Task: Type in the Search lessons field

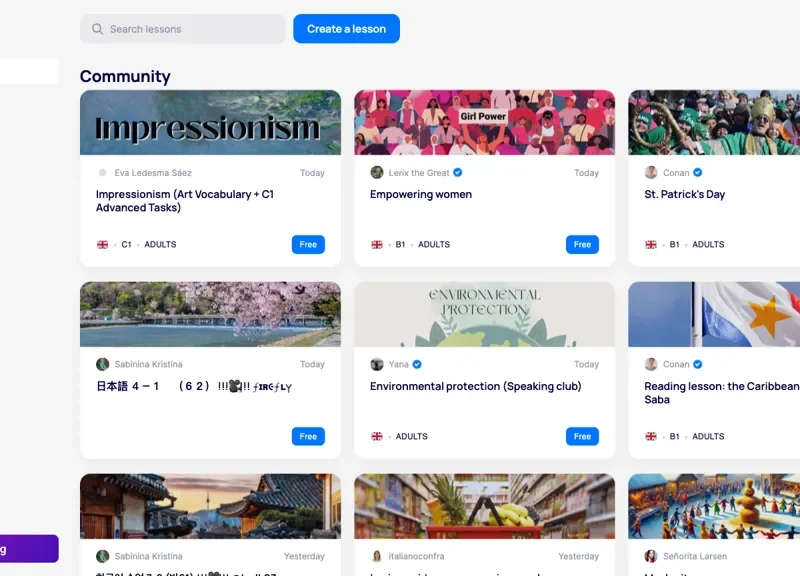Action: (x=190, y=29)
